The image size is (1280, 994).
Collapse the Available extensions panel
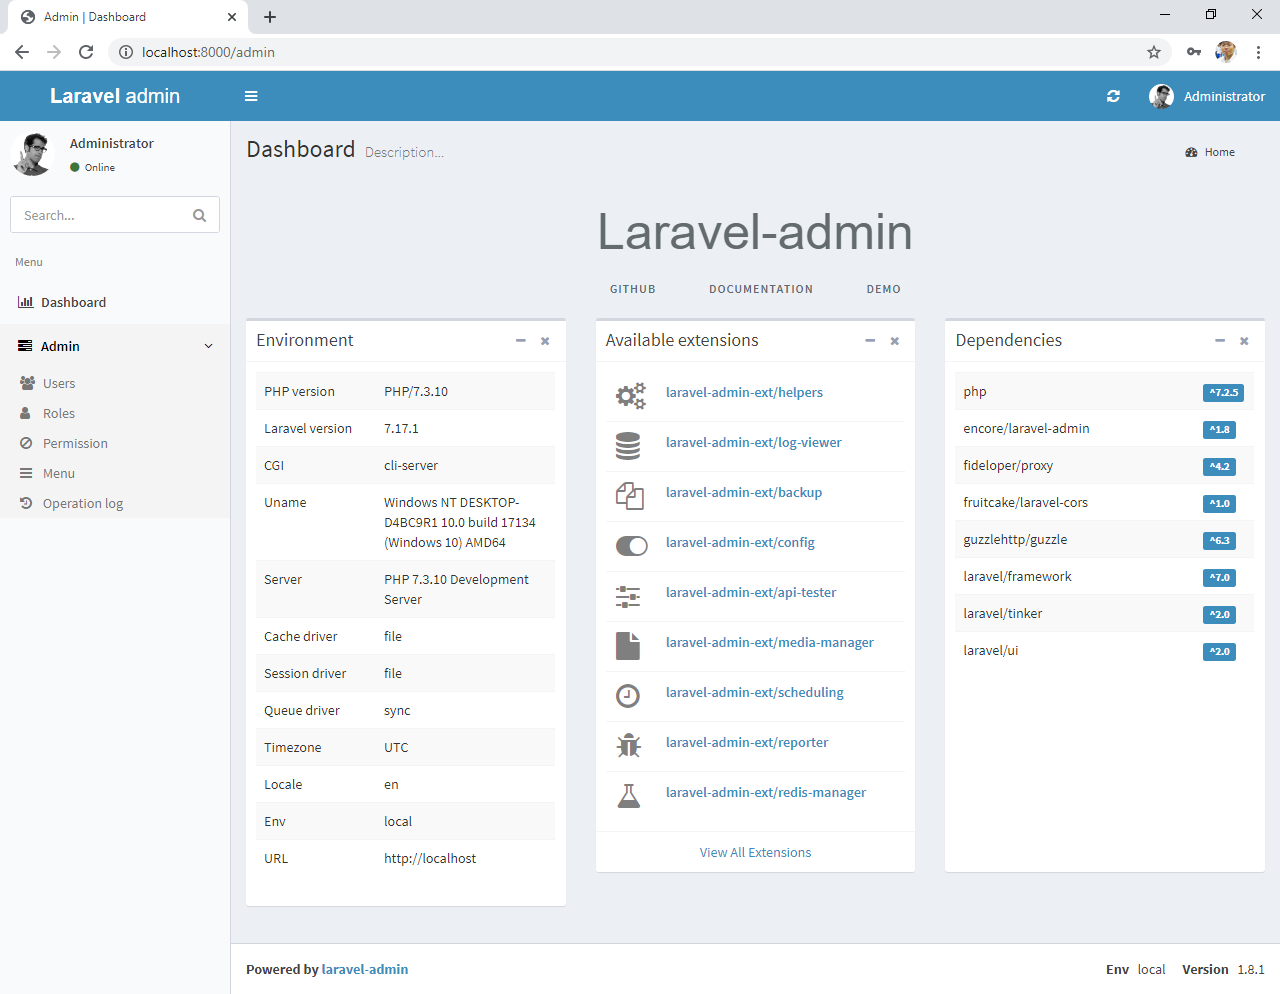[x=870, y=341]
